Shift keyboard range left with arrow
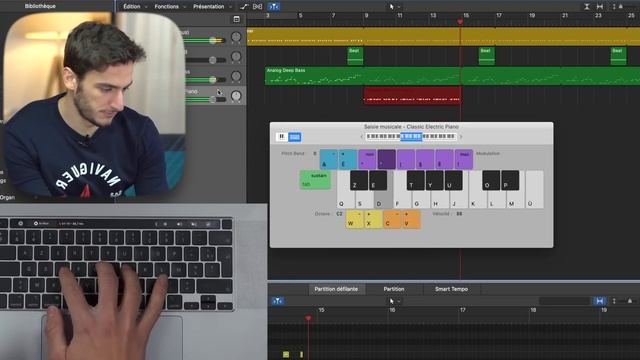This screenshot has width=640, height=360. [362, 137]
